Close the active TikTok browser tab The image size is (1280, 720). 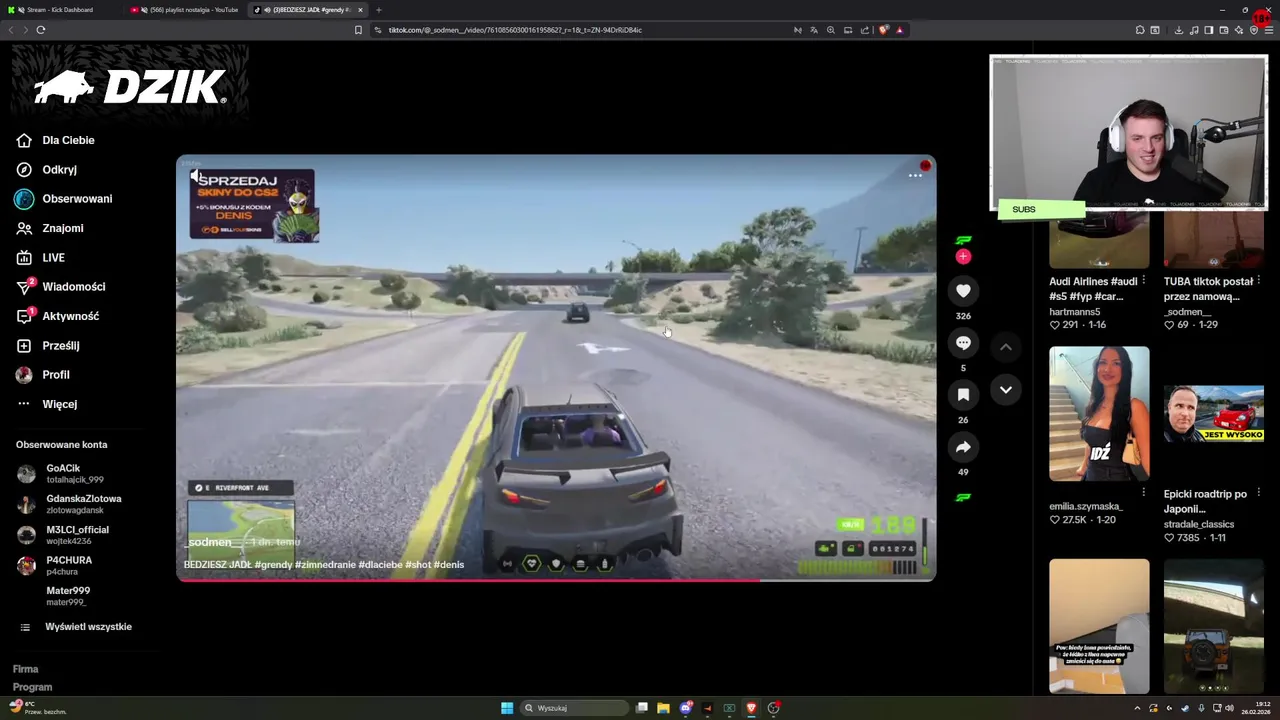pyautogui.click(x=360, y=10)
